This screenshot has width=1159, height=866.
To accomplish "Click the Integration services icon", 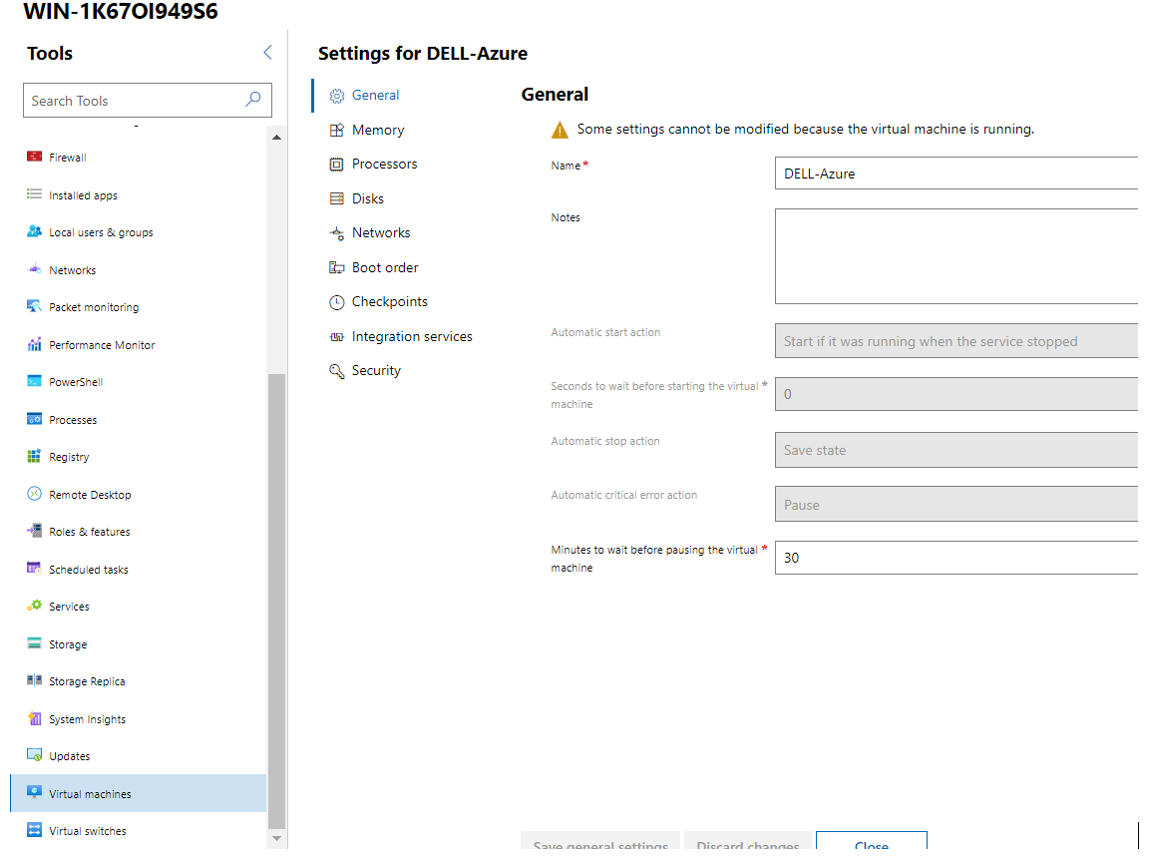I will click(x=336, y=337).
